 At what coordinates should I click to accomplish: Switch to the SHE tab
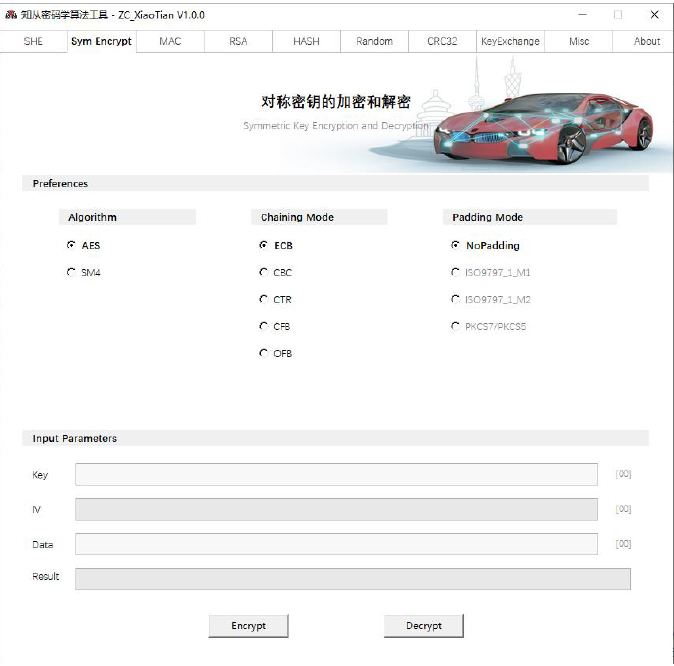[33, 41]
